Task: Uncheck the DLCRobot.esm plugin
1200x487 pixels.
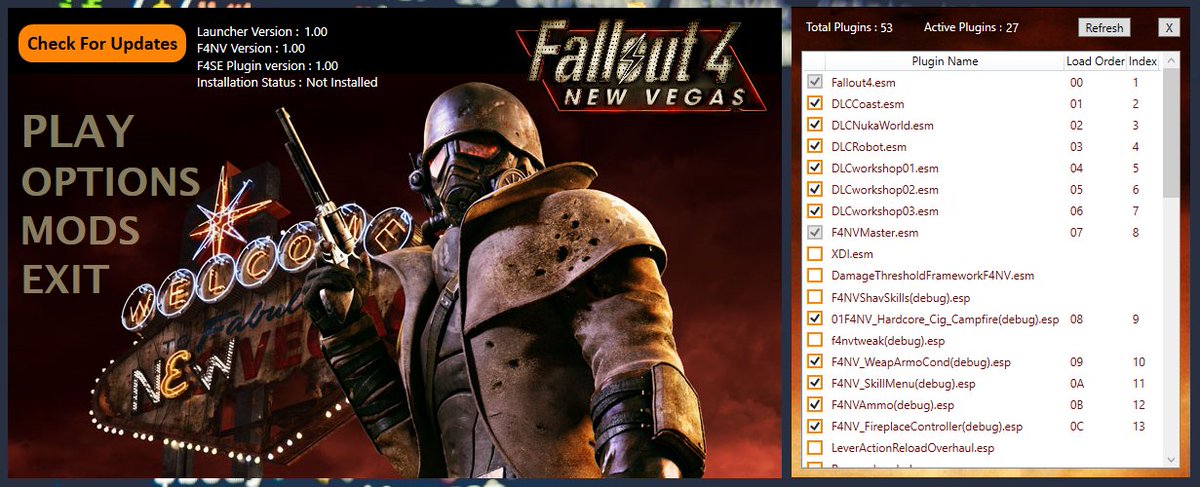Action: pos(815,147)
